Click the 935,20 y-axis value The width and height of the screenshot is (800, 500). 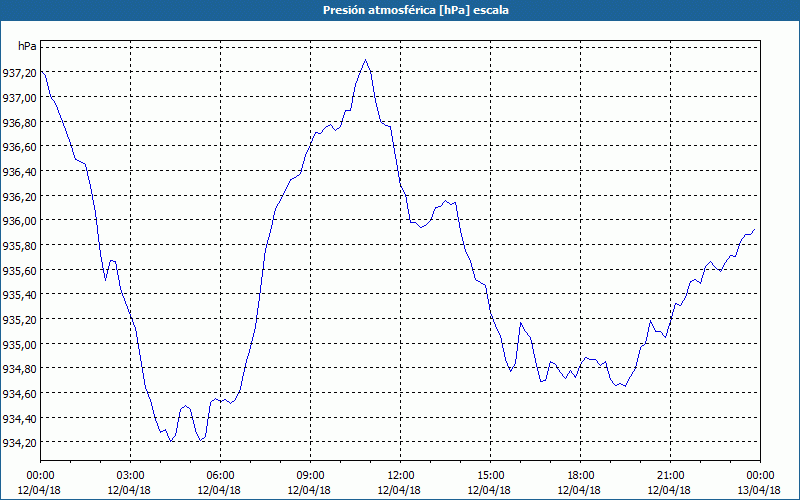(x=19, y=320)
